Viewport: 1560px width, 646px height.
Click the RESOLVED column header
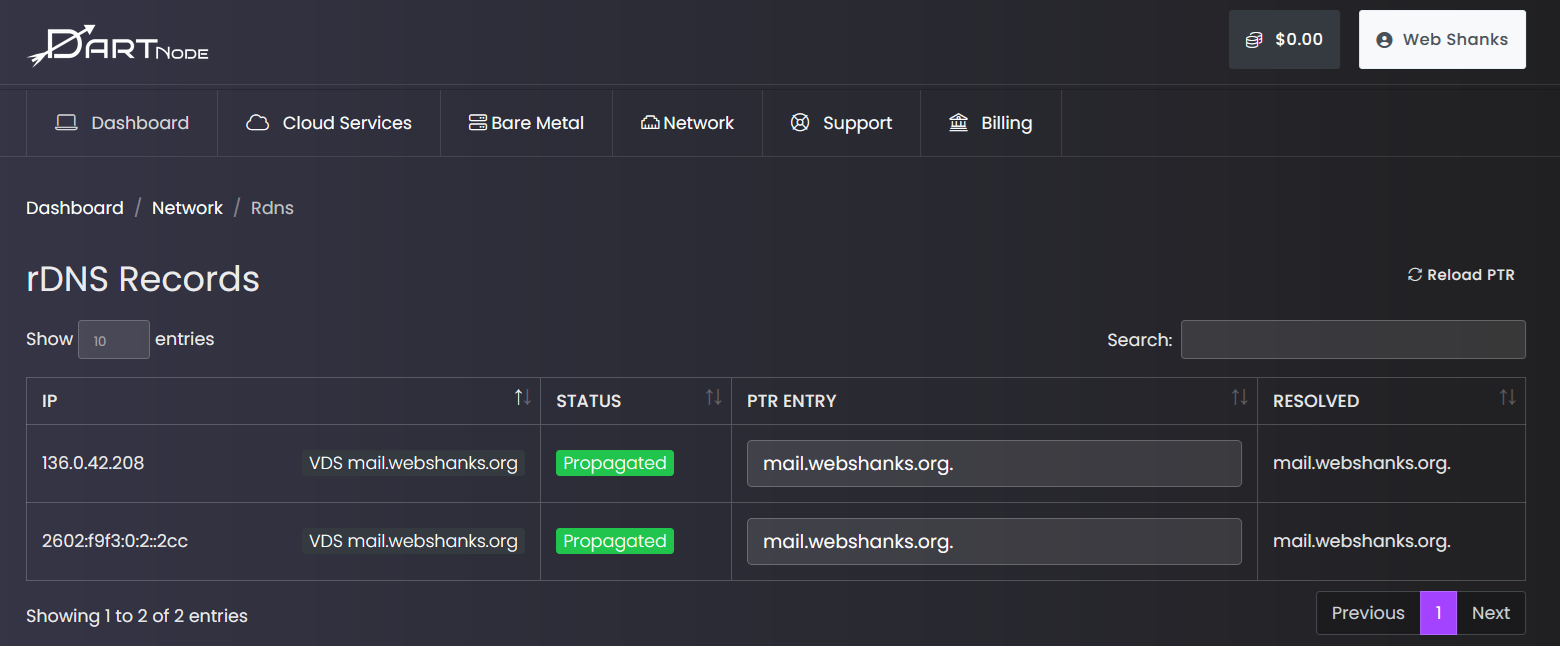pyautogui.click(x=1391, y=401)
